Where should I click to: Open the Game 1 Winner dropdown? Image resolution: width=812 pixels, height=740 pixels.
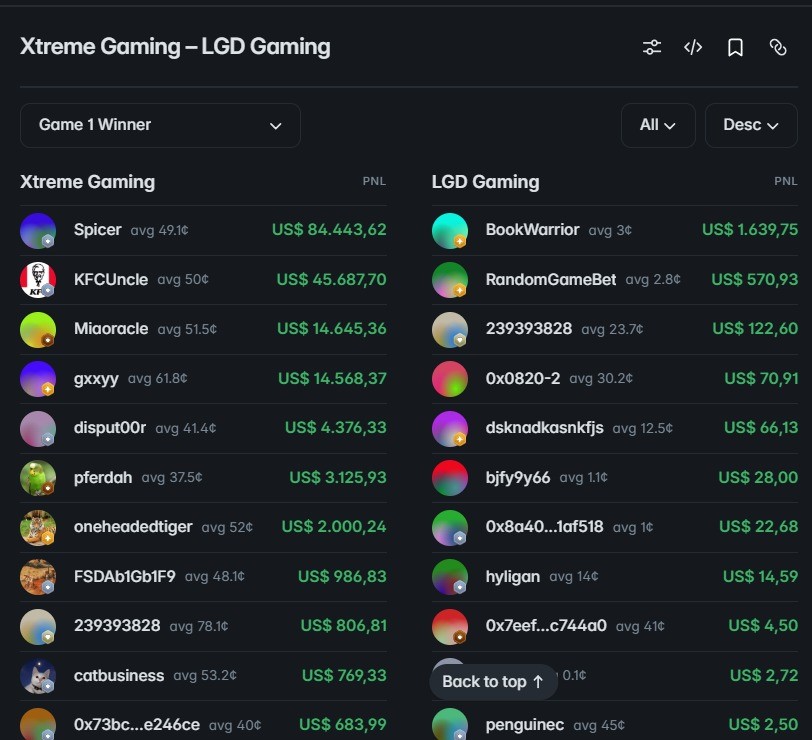(x=160, y=125)
